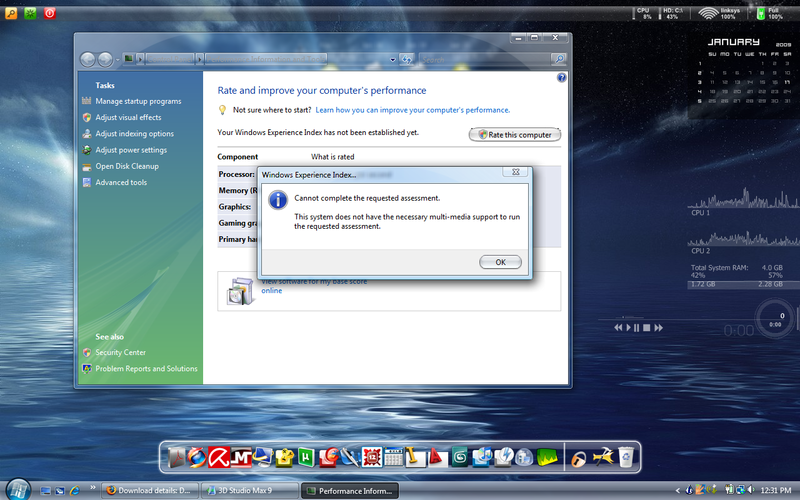Screen dimensions: 800x500
Task: Open Learn how to improve performance link
Action: tap(412, 110)
